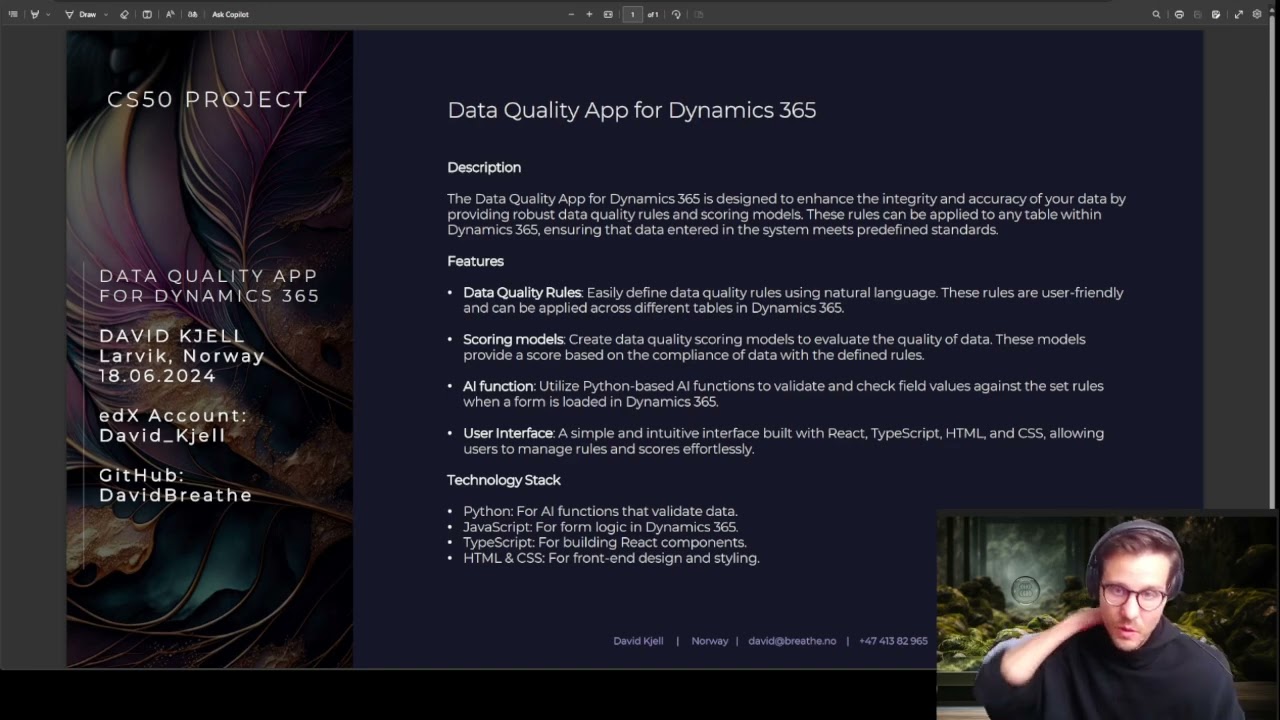This screenshot has height=720, width=1280.
Task: Click the phone number +47 413 82 965
Action: point(893,641)
